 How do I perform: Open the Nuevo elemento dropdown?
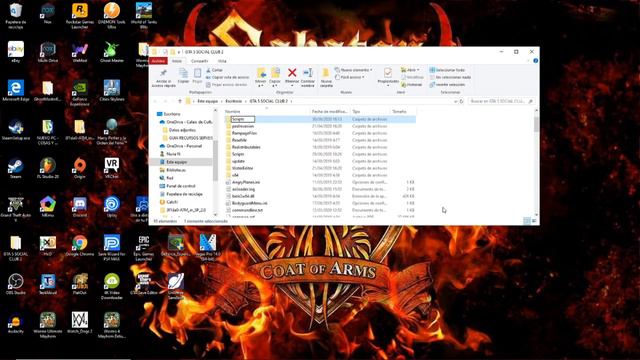point(353,70)
